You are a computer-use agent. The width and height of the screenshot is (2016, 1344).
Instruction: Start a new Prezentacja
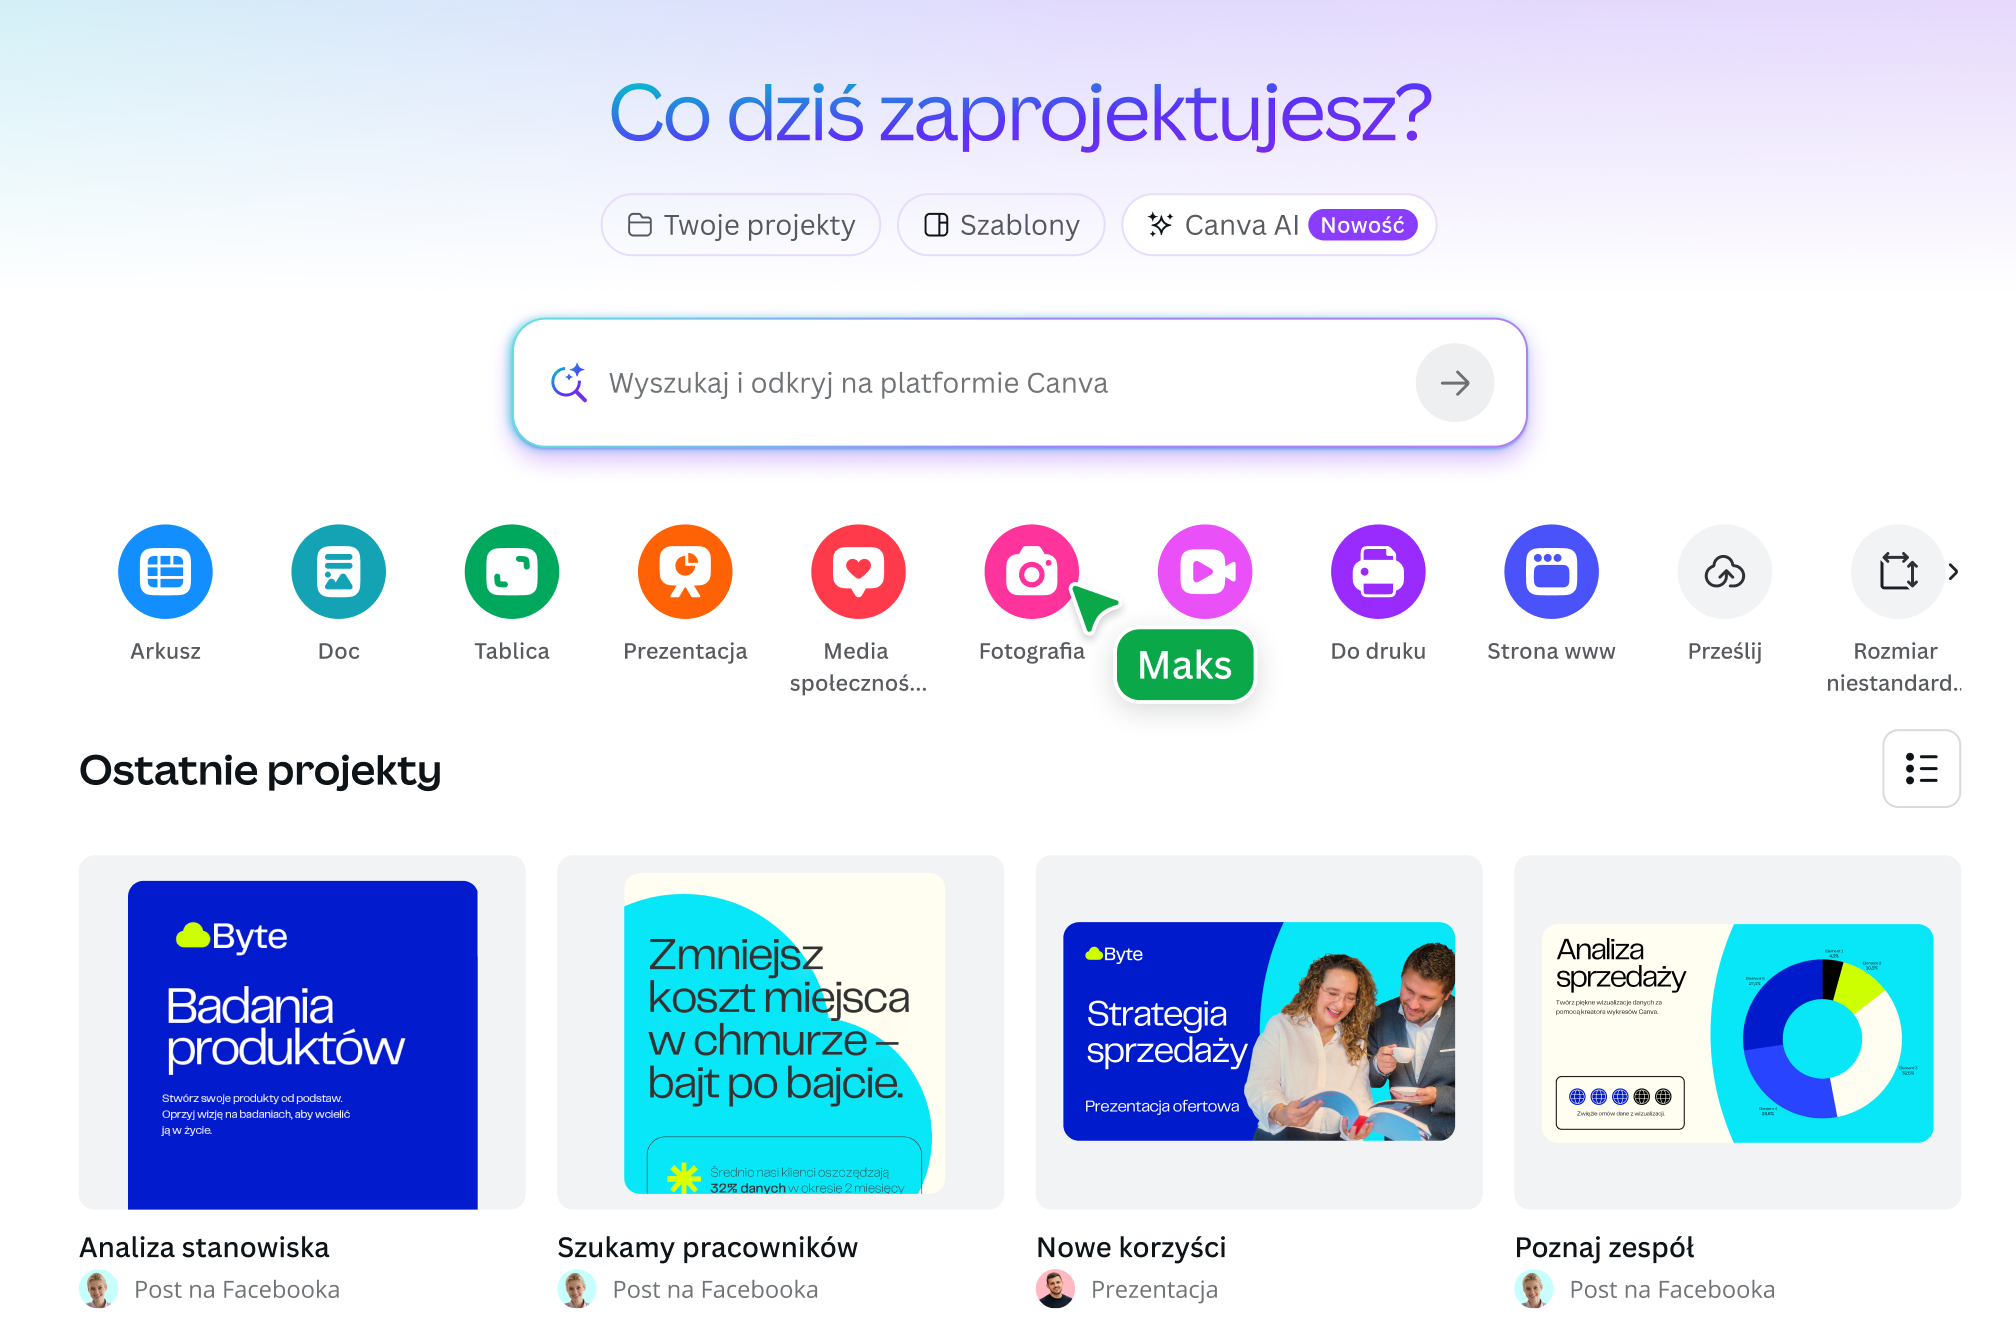pos(685,572)
